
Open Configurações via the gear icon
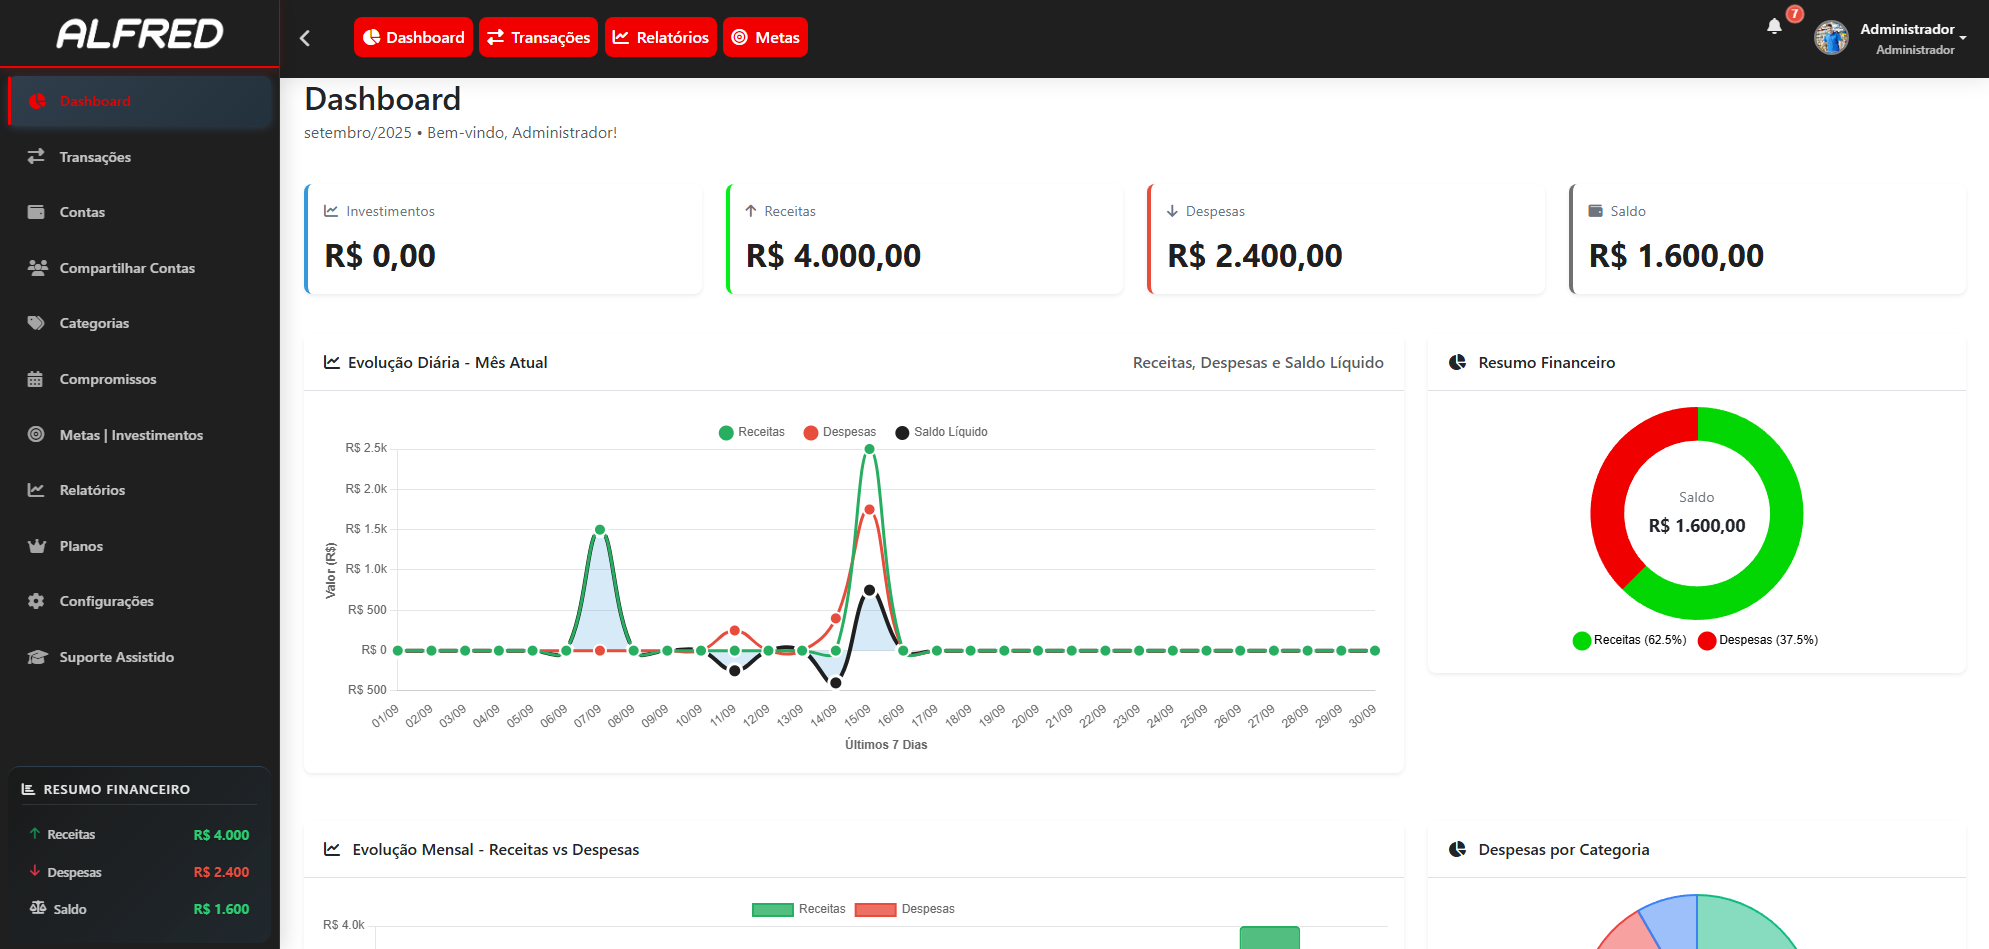point(37,601)
